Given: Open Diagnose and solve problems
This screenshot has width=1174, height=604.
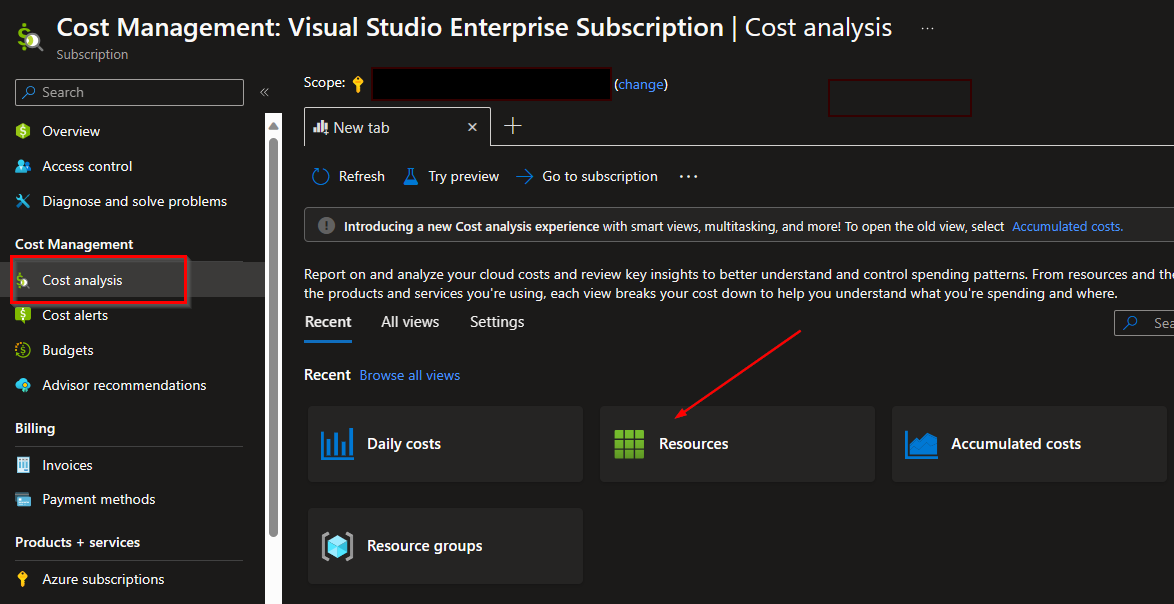Looking at the screenshot, I should tap(134, 201).
